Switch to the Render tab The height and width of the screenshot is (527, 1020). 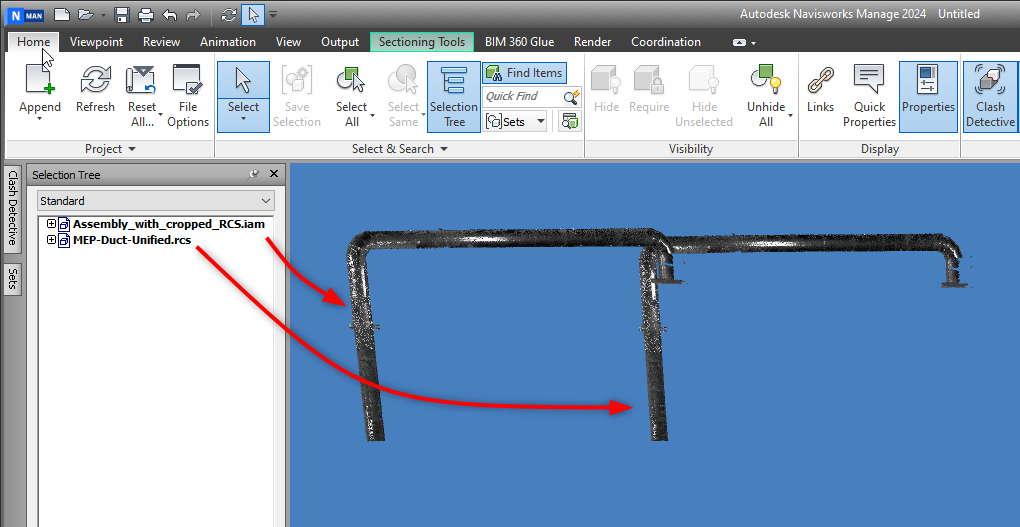click(592, 42)
